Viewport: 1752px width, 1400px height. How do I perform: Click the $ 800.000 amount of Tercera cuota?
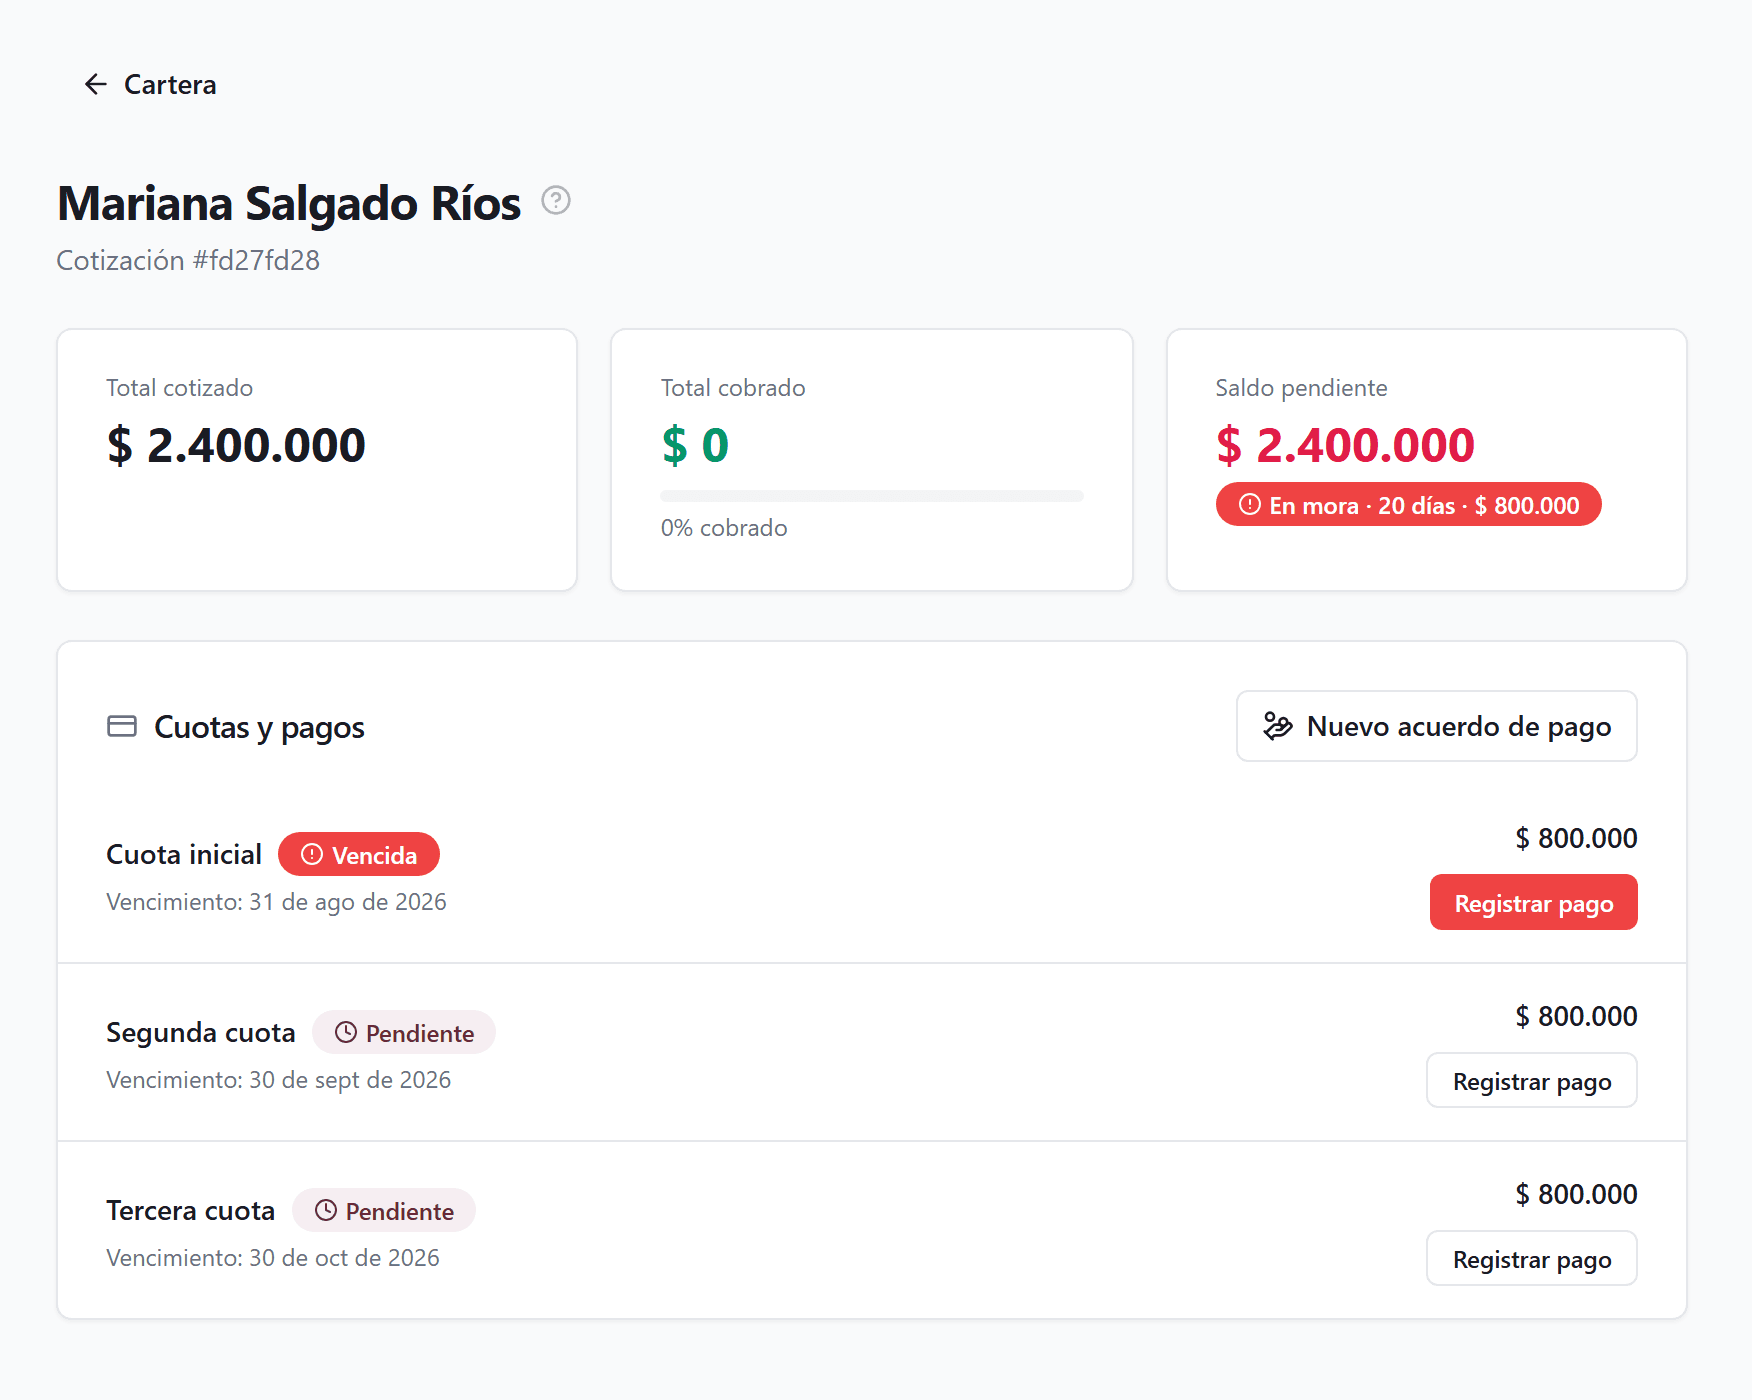click(x=1576, y=1194)
